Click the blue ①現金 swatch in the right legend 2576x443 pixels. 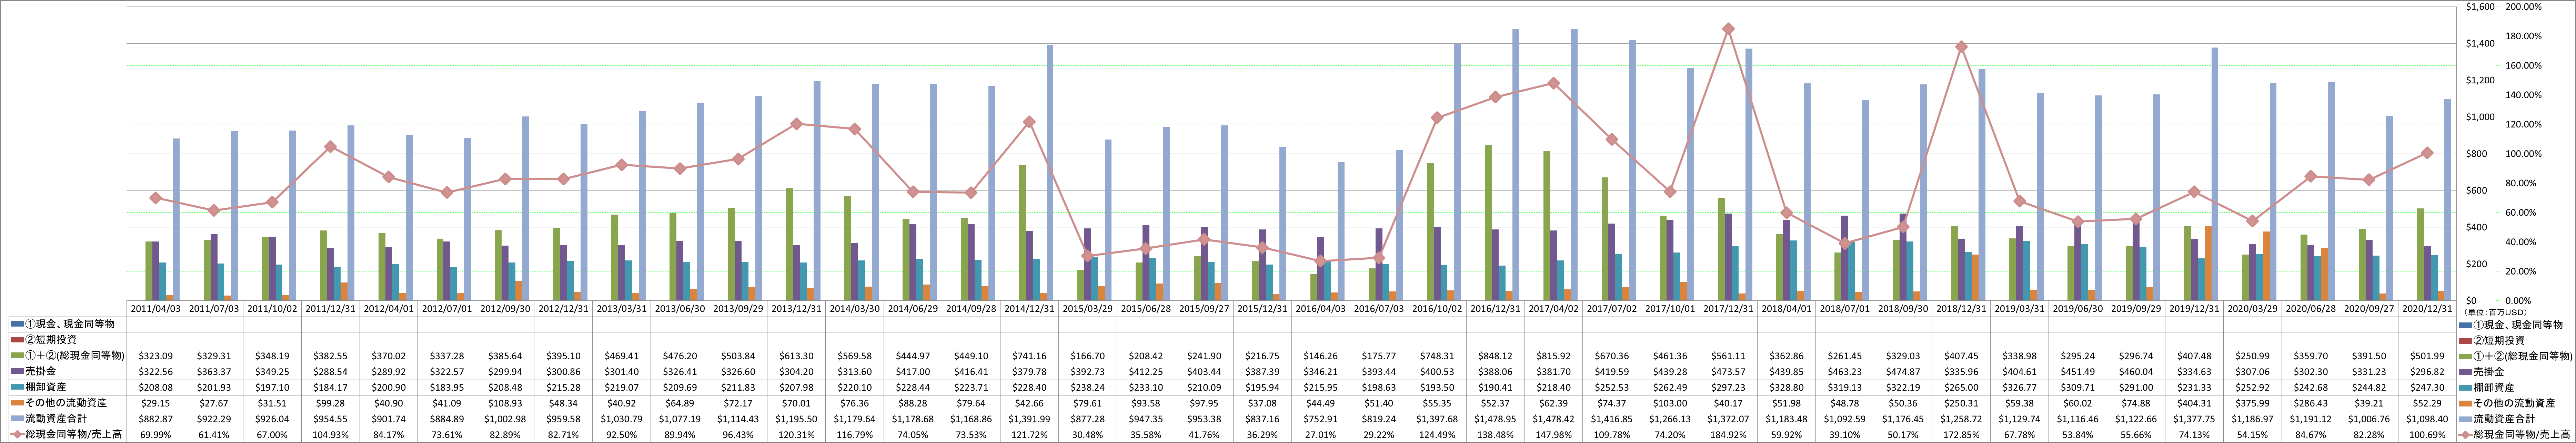coord(2466,324)
